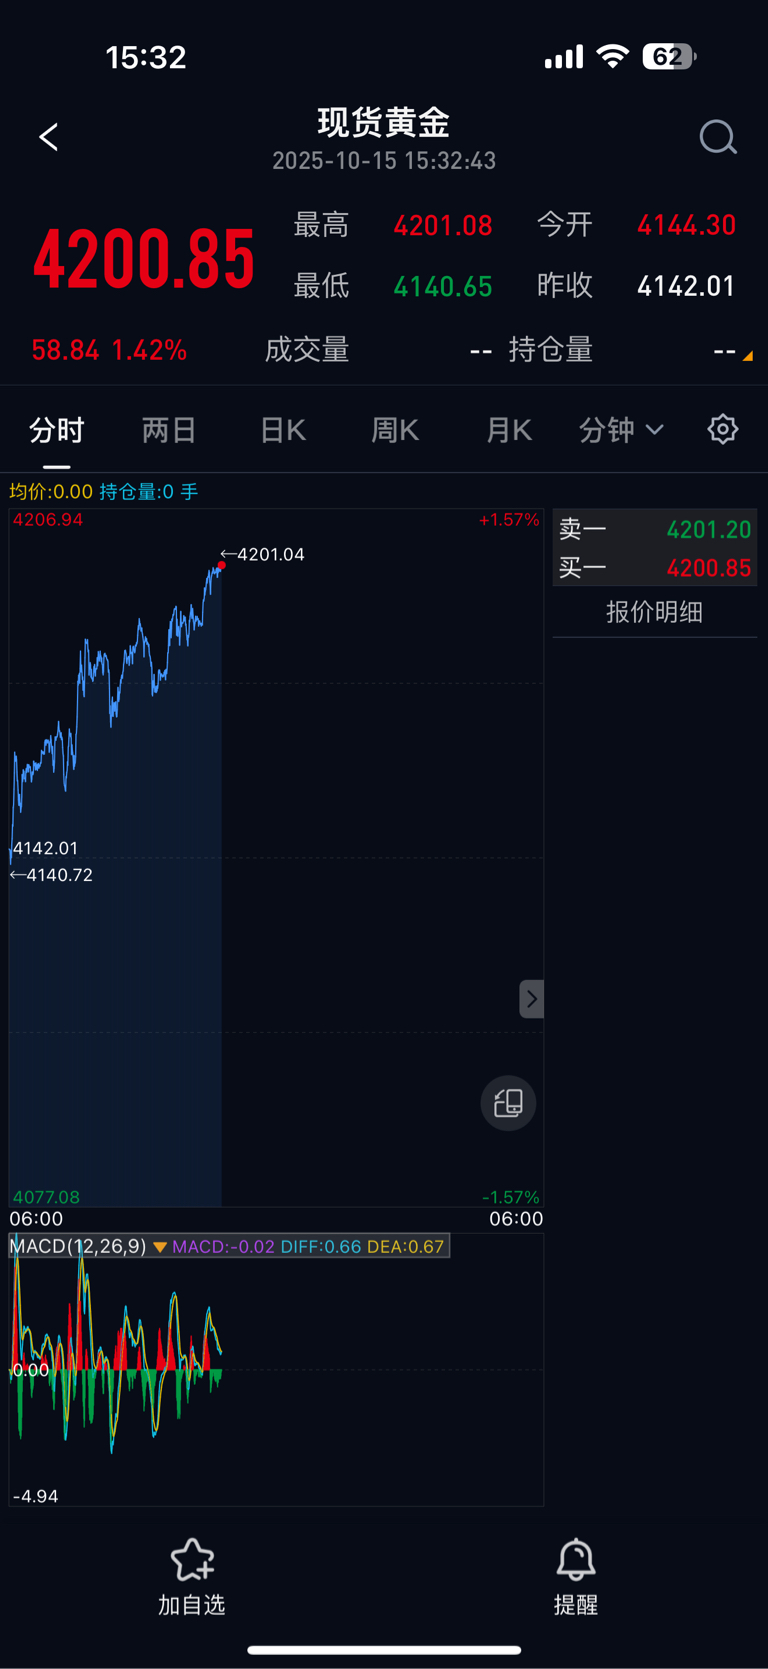This screenshot has width=768, height=1669.
Task: Tap the orange MACD indicator triangle
Action: click(x=160, y=1247)
